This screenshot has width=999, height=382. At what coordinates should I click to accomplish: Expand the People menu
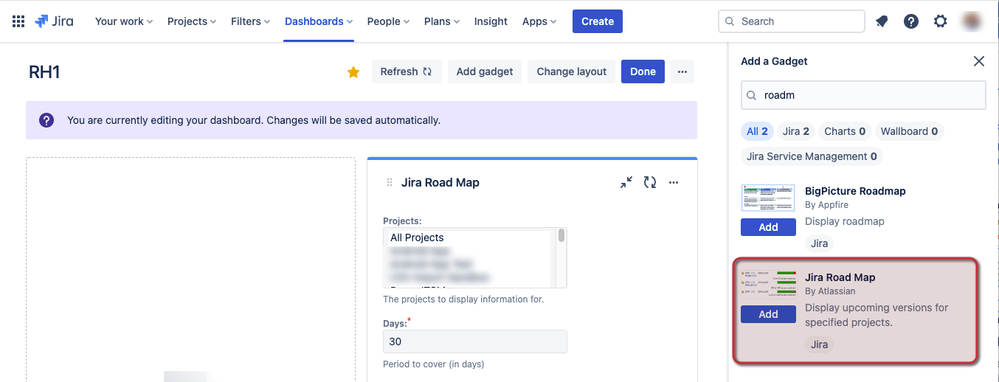click(388, 21)
